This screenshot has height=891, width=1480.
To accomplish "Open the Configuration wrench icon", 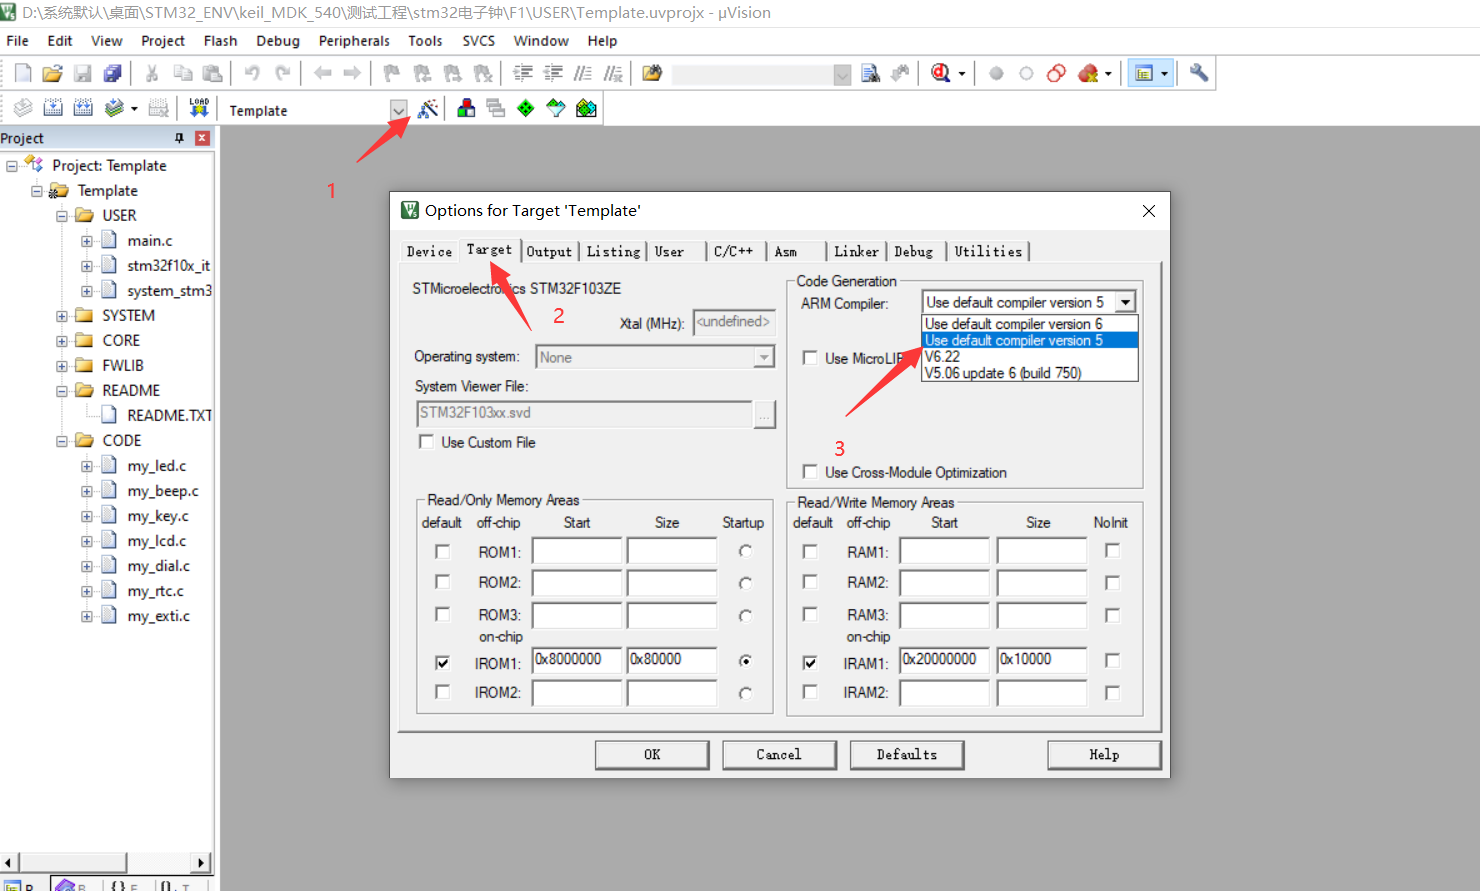I will pos(1199,73).
